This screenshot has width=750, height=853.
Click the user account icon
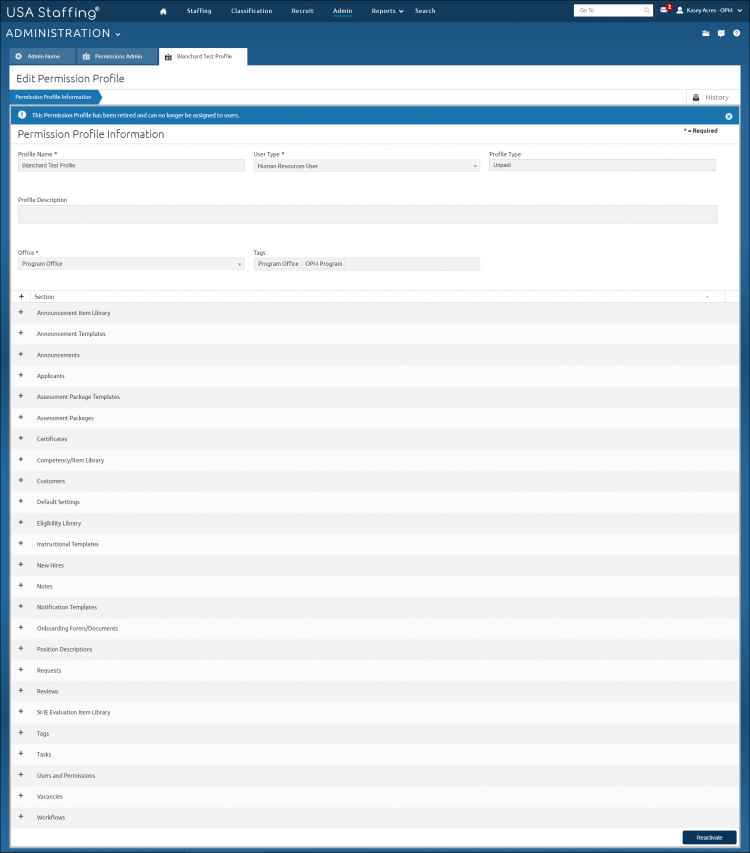tap(680, 10)
